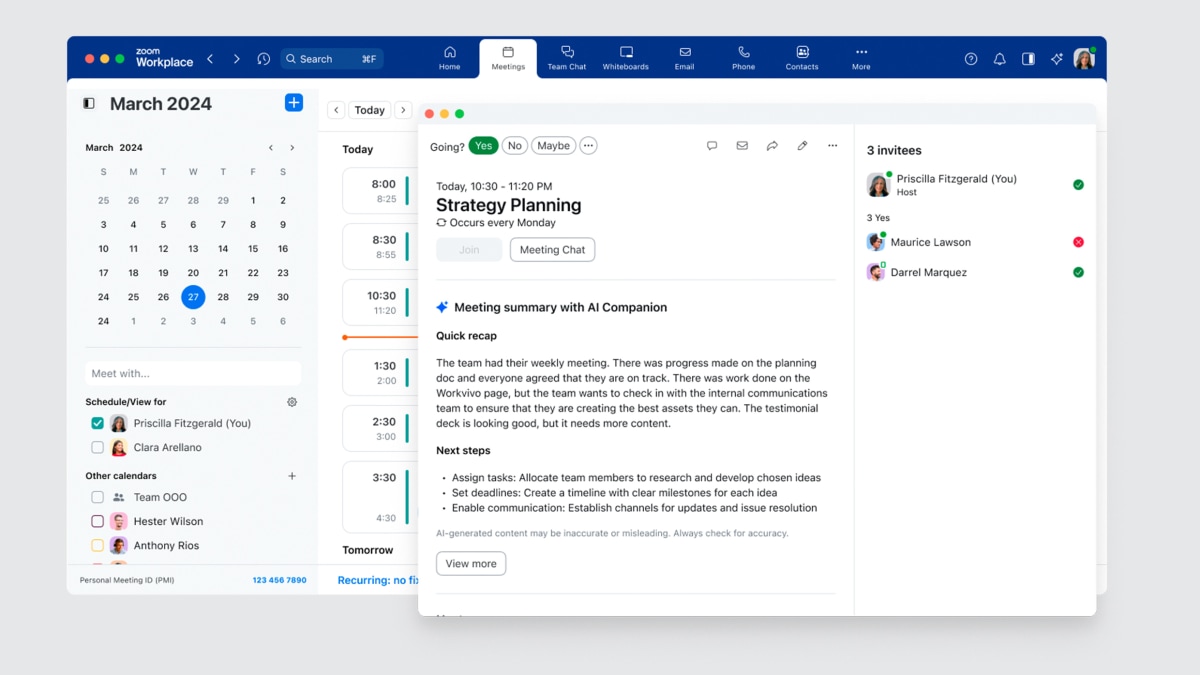Image resolution: width=1200 pixels, height=675 pixels.
Task: Uncheck Priscilla Fitzgerald (You) calendar
Action: click(x=97, y=423)
